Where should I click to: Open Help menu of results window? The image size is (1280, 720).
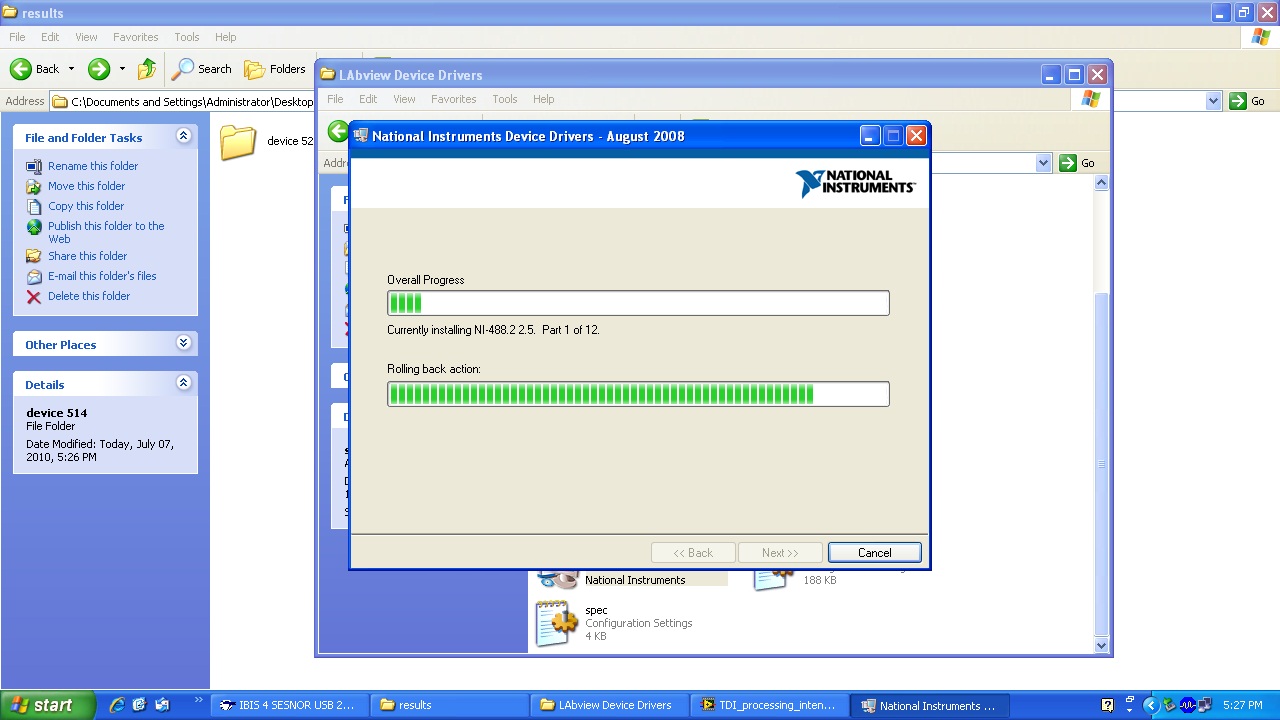[225, 37]
